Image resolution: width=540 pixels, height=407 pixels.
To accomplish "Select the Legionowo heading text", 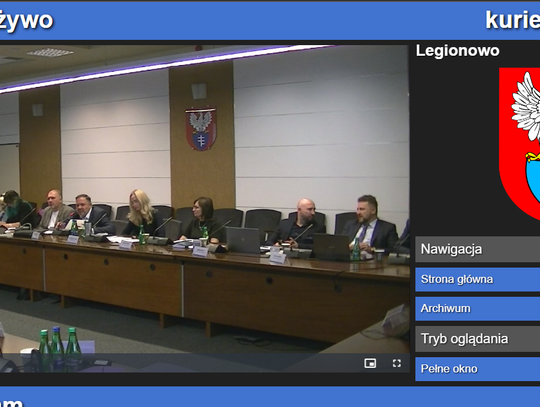I will coord(457,51).
